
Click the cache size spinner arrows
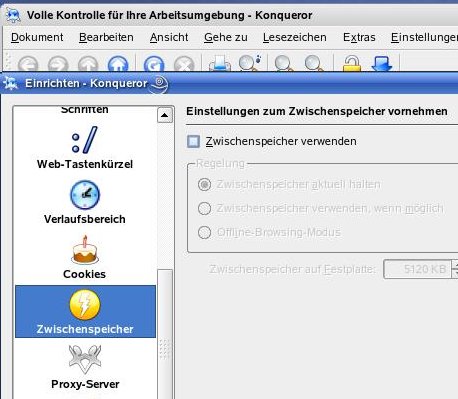click(455, 269)
